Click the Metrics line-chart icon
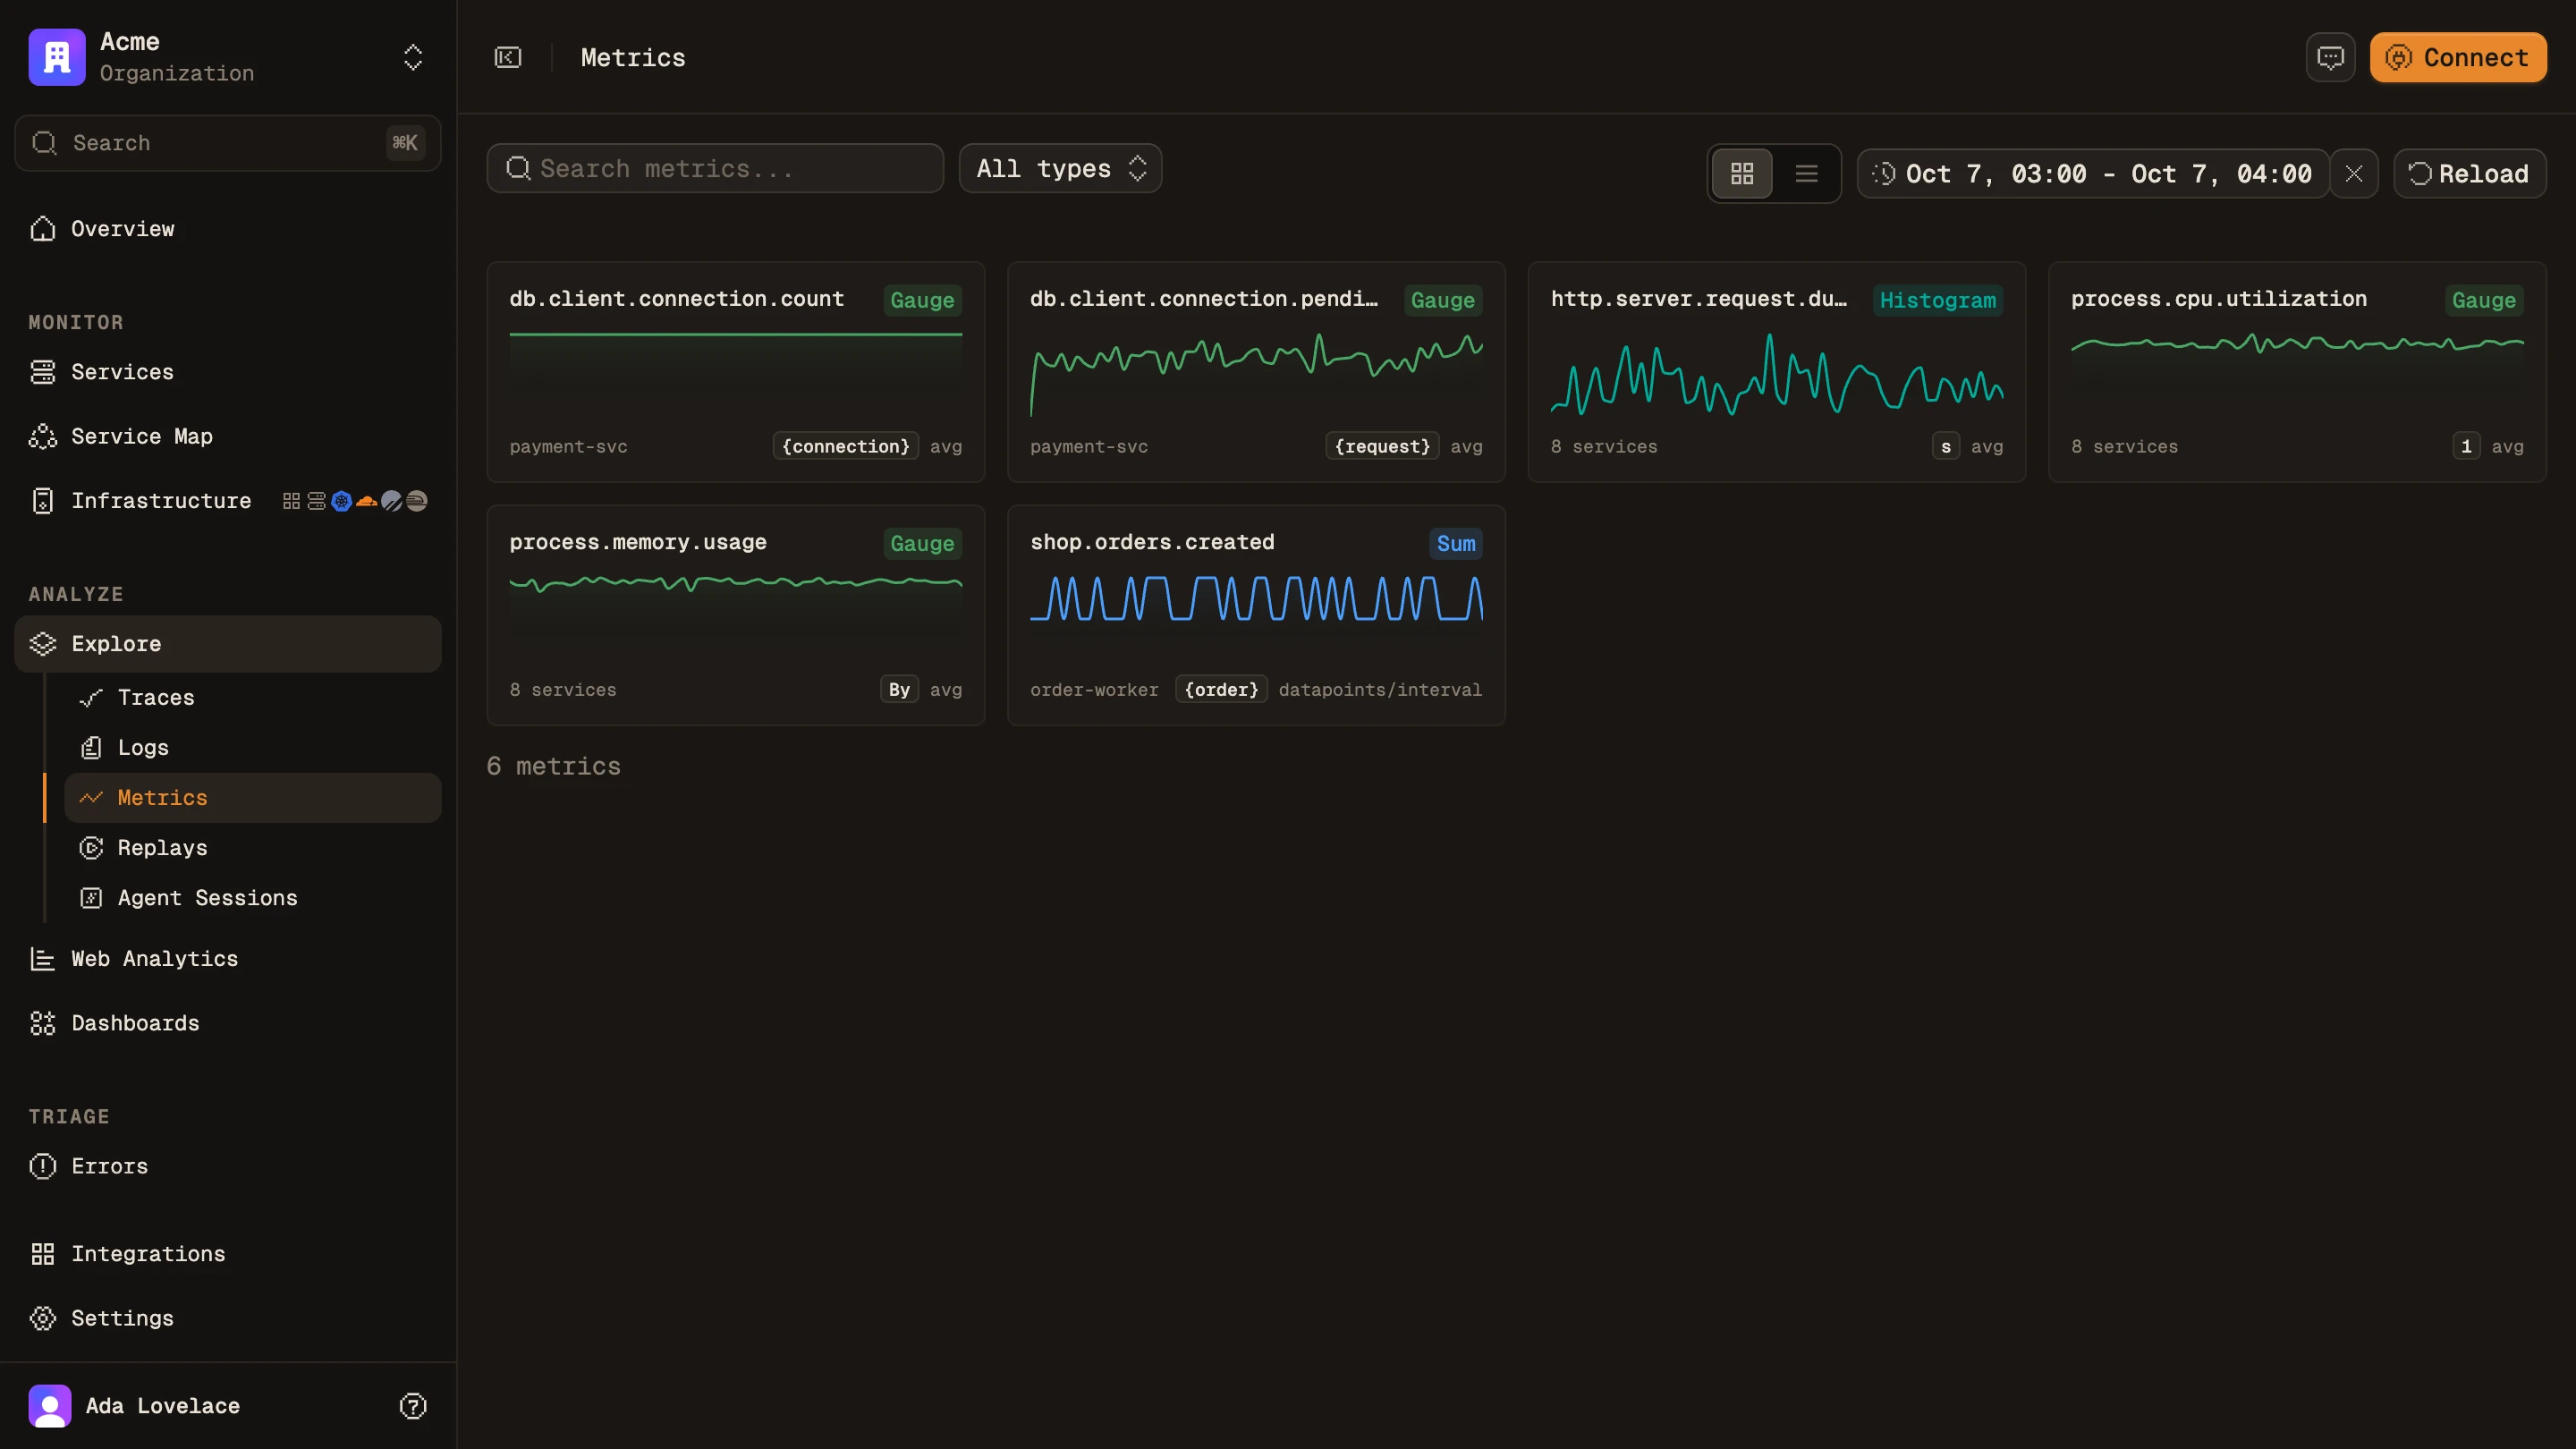This screenshot has width=2576, height=1449. pos(91,798)
